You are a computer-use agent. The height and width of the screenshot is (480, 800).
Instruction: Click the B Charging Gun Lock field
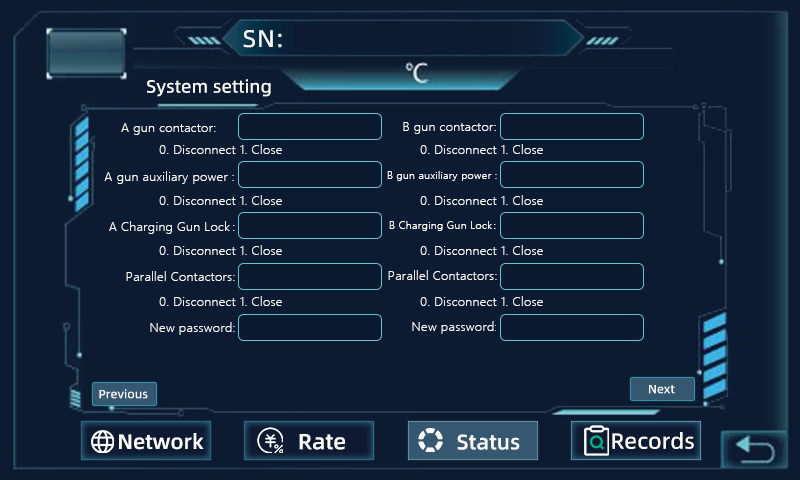(x=571, y=226)
